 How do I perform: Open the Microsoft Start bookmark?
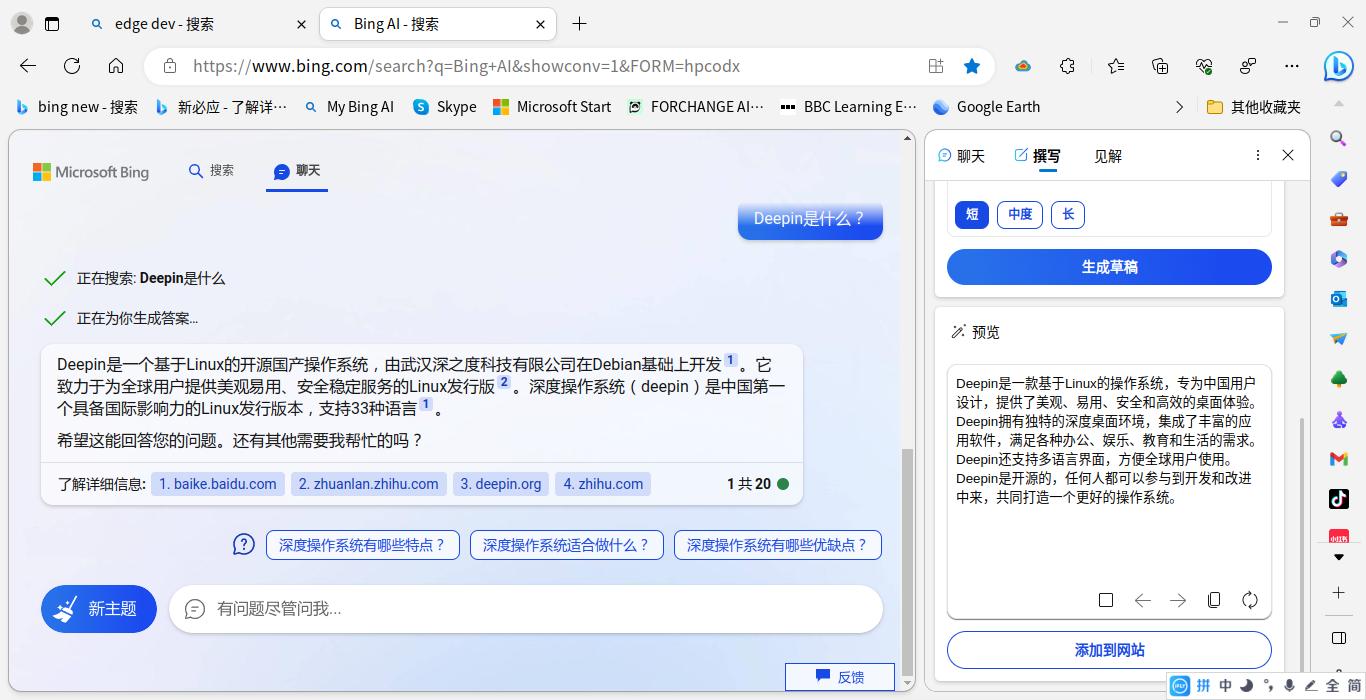[x=552, y=107]
